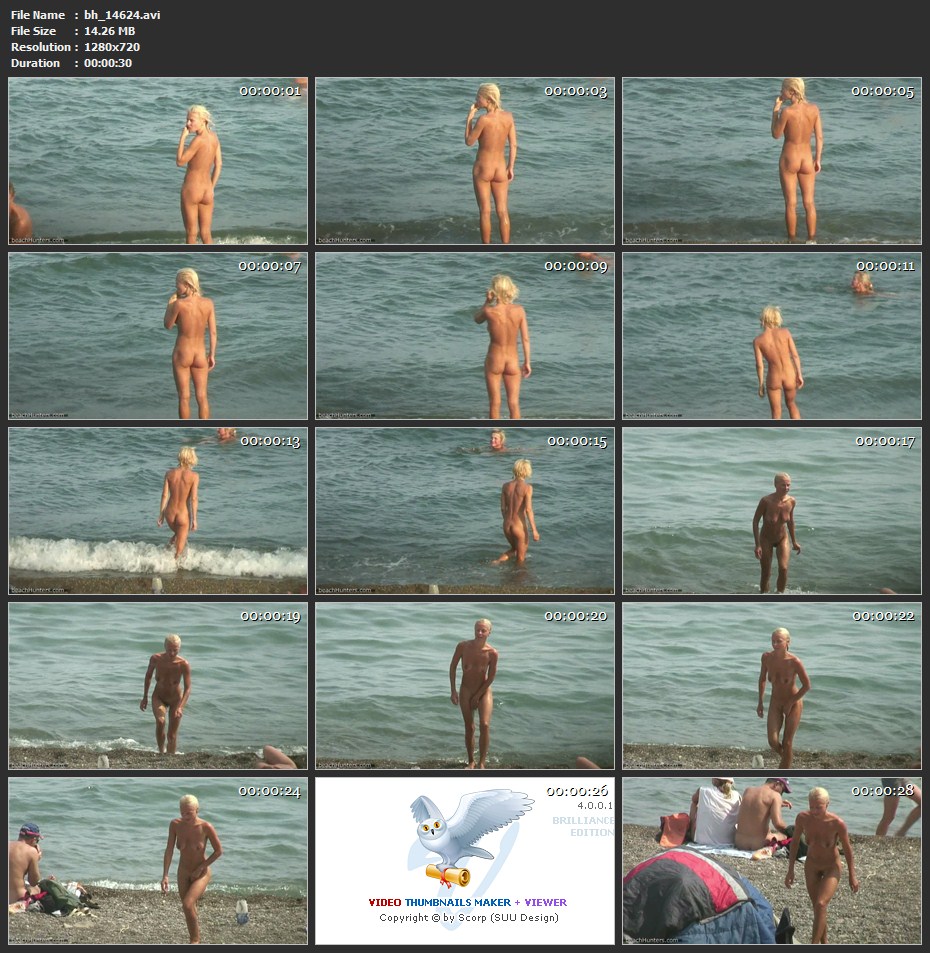The image size is (930, 953).
Task: Click the Video Thumbnails Maker + Viewer title
Action: pyautogui.click(x=467, y=902)
